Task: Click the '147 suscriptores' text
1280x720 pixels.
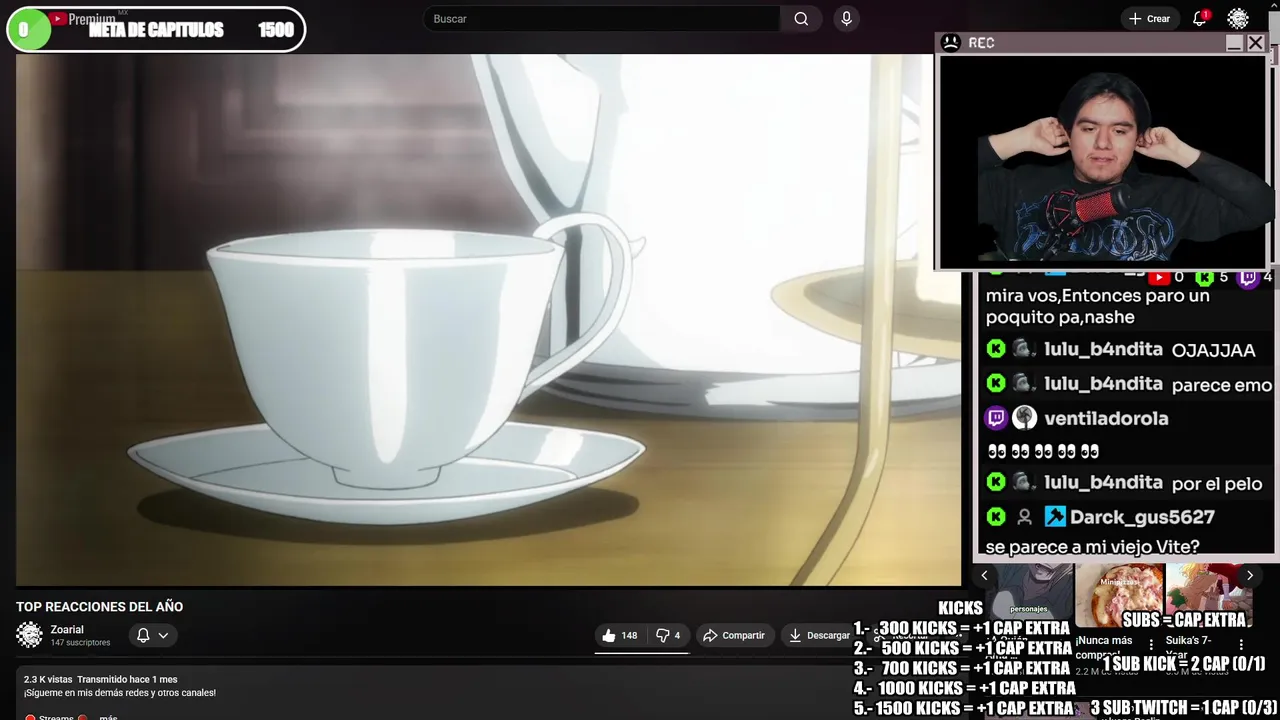Action: tap(80, 643)
